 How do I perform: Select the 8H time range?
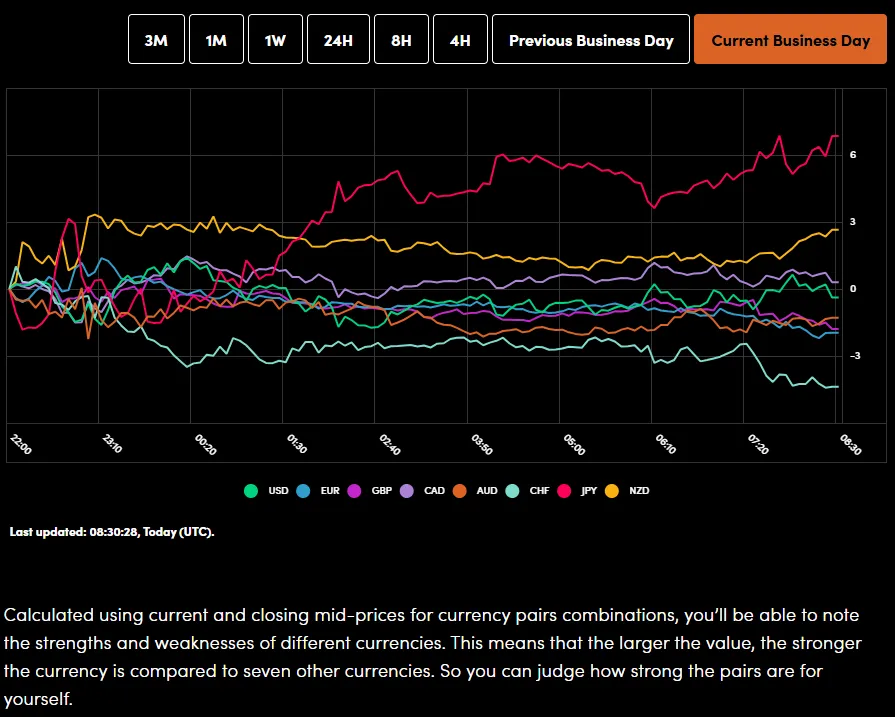coord(401,40)
